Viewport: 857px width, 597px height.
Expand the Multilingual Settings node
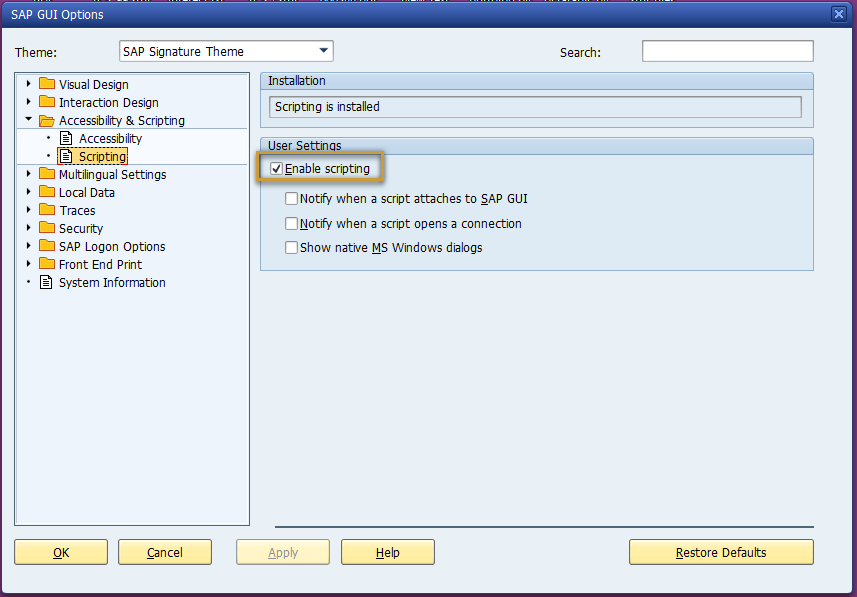(x=28, y=174)
